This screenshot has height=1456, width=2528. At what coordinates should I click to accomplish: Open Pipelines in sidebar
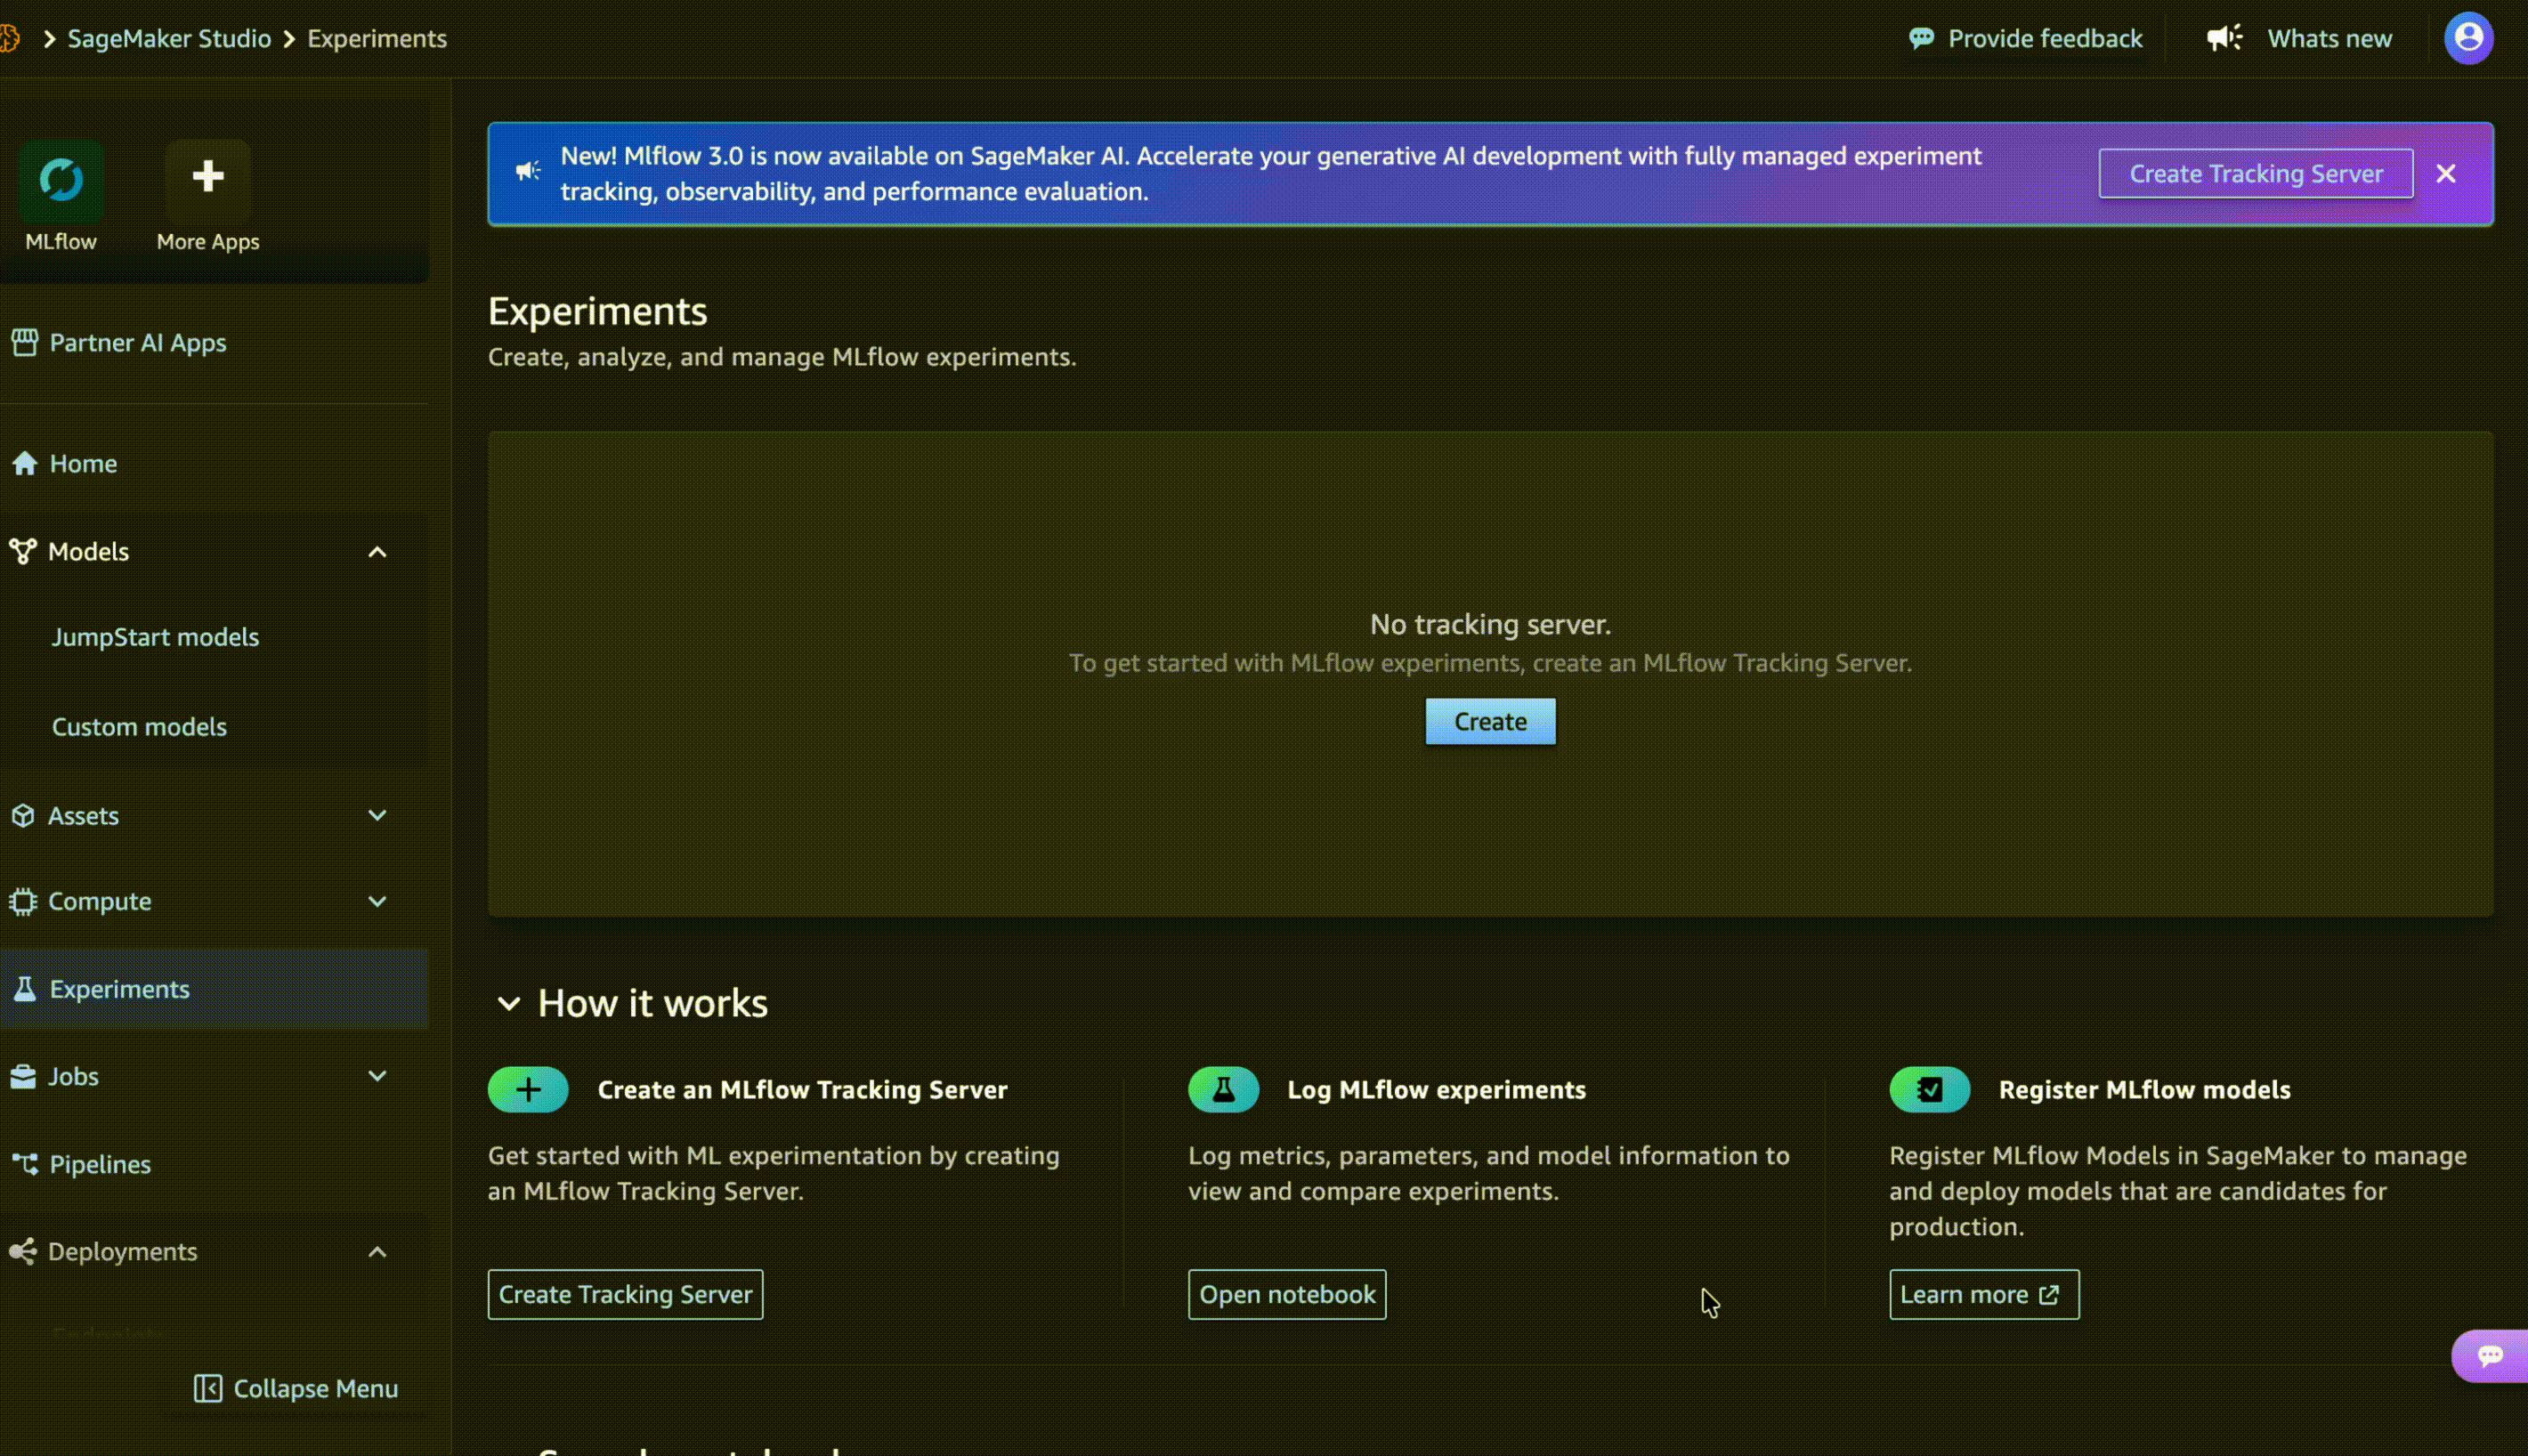click(x=100, y=1164)
